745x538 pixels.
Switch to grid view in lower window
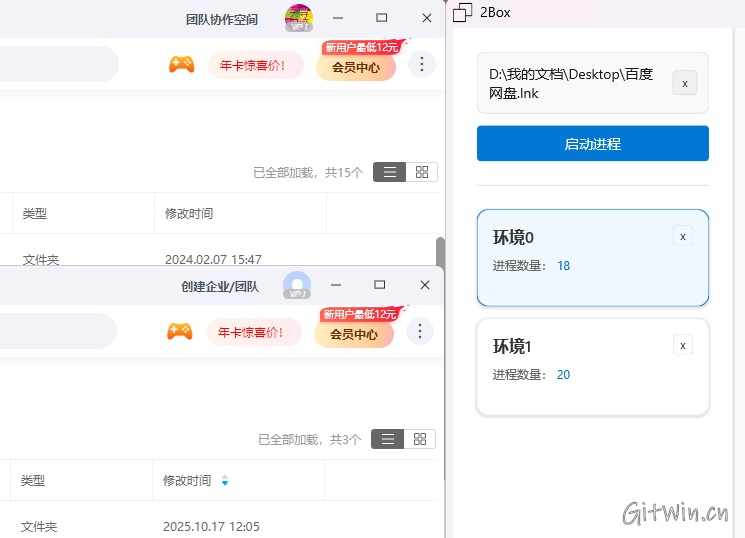tap(420, 439)
